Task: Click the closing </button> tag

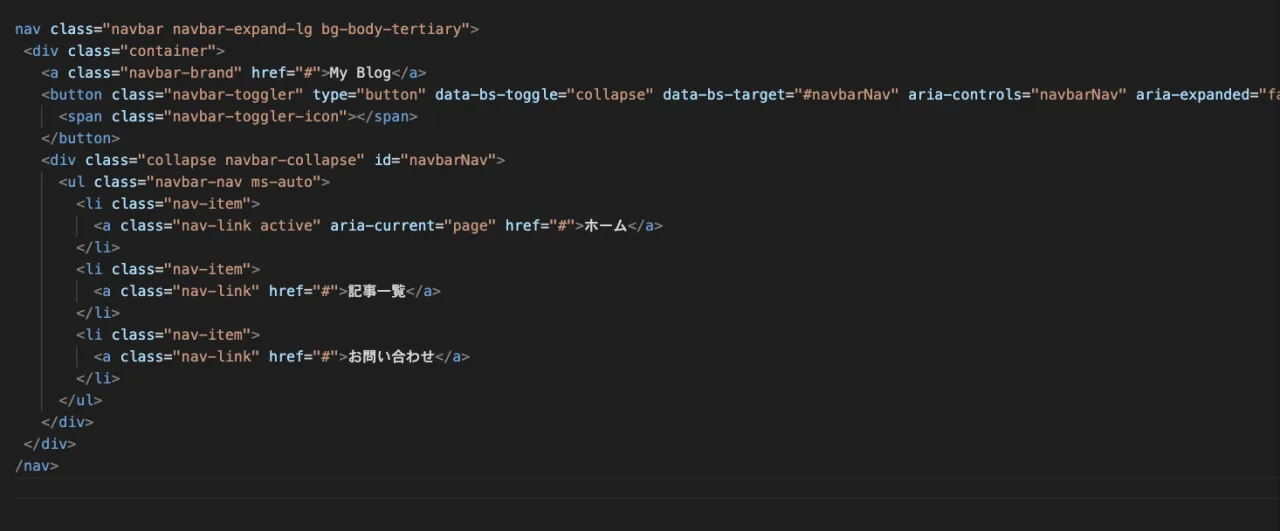Action: coord(80,139)
